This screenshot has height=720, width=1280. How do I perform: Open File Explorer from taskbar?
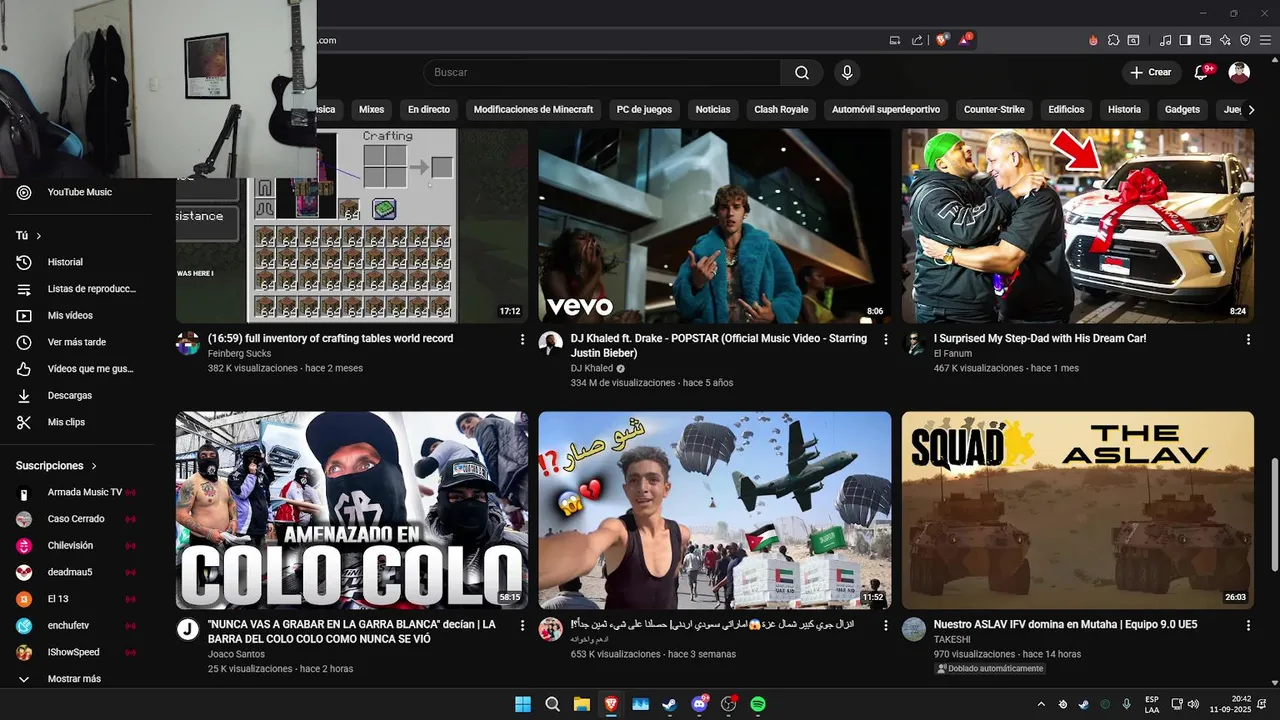[x=582, y=704]
